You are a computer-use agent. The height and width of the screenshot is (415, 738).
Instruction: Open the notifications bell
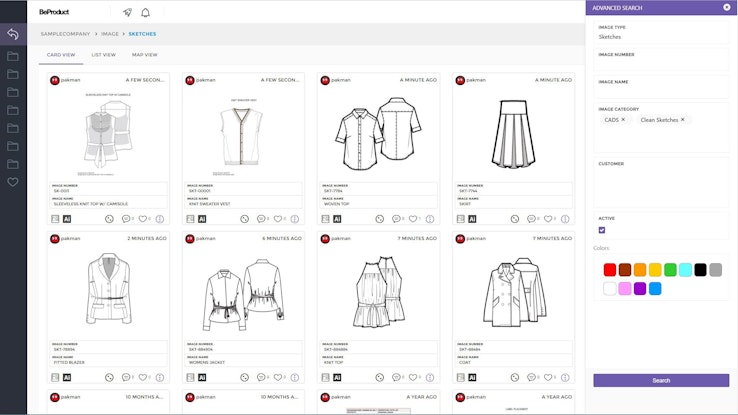[145, 12]
